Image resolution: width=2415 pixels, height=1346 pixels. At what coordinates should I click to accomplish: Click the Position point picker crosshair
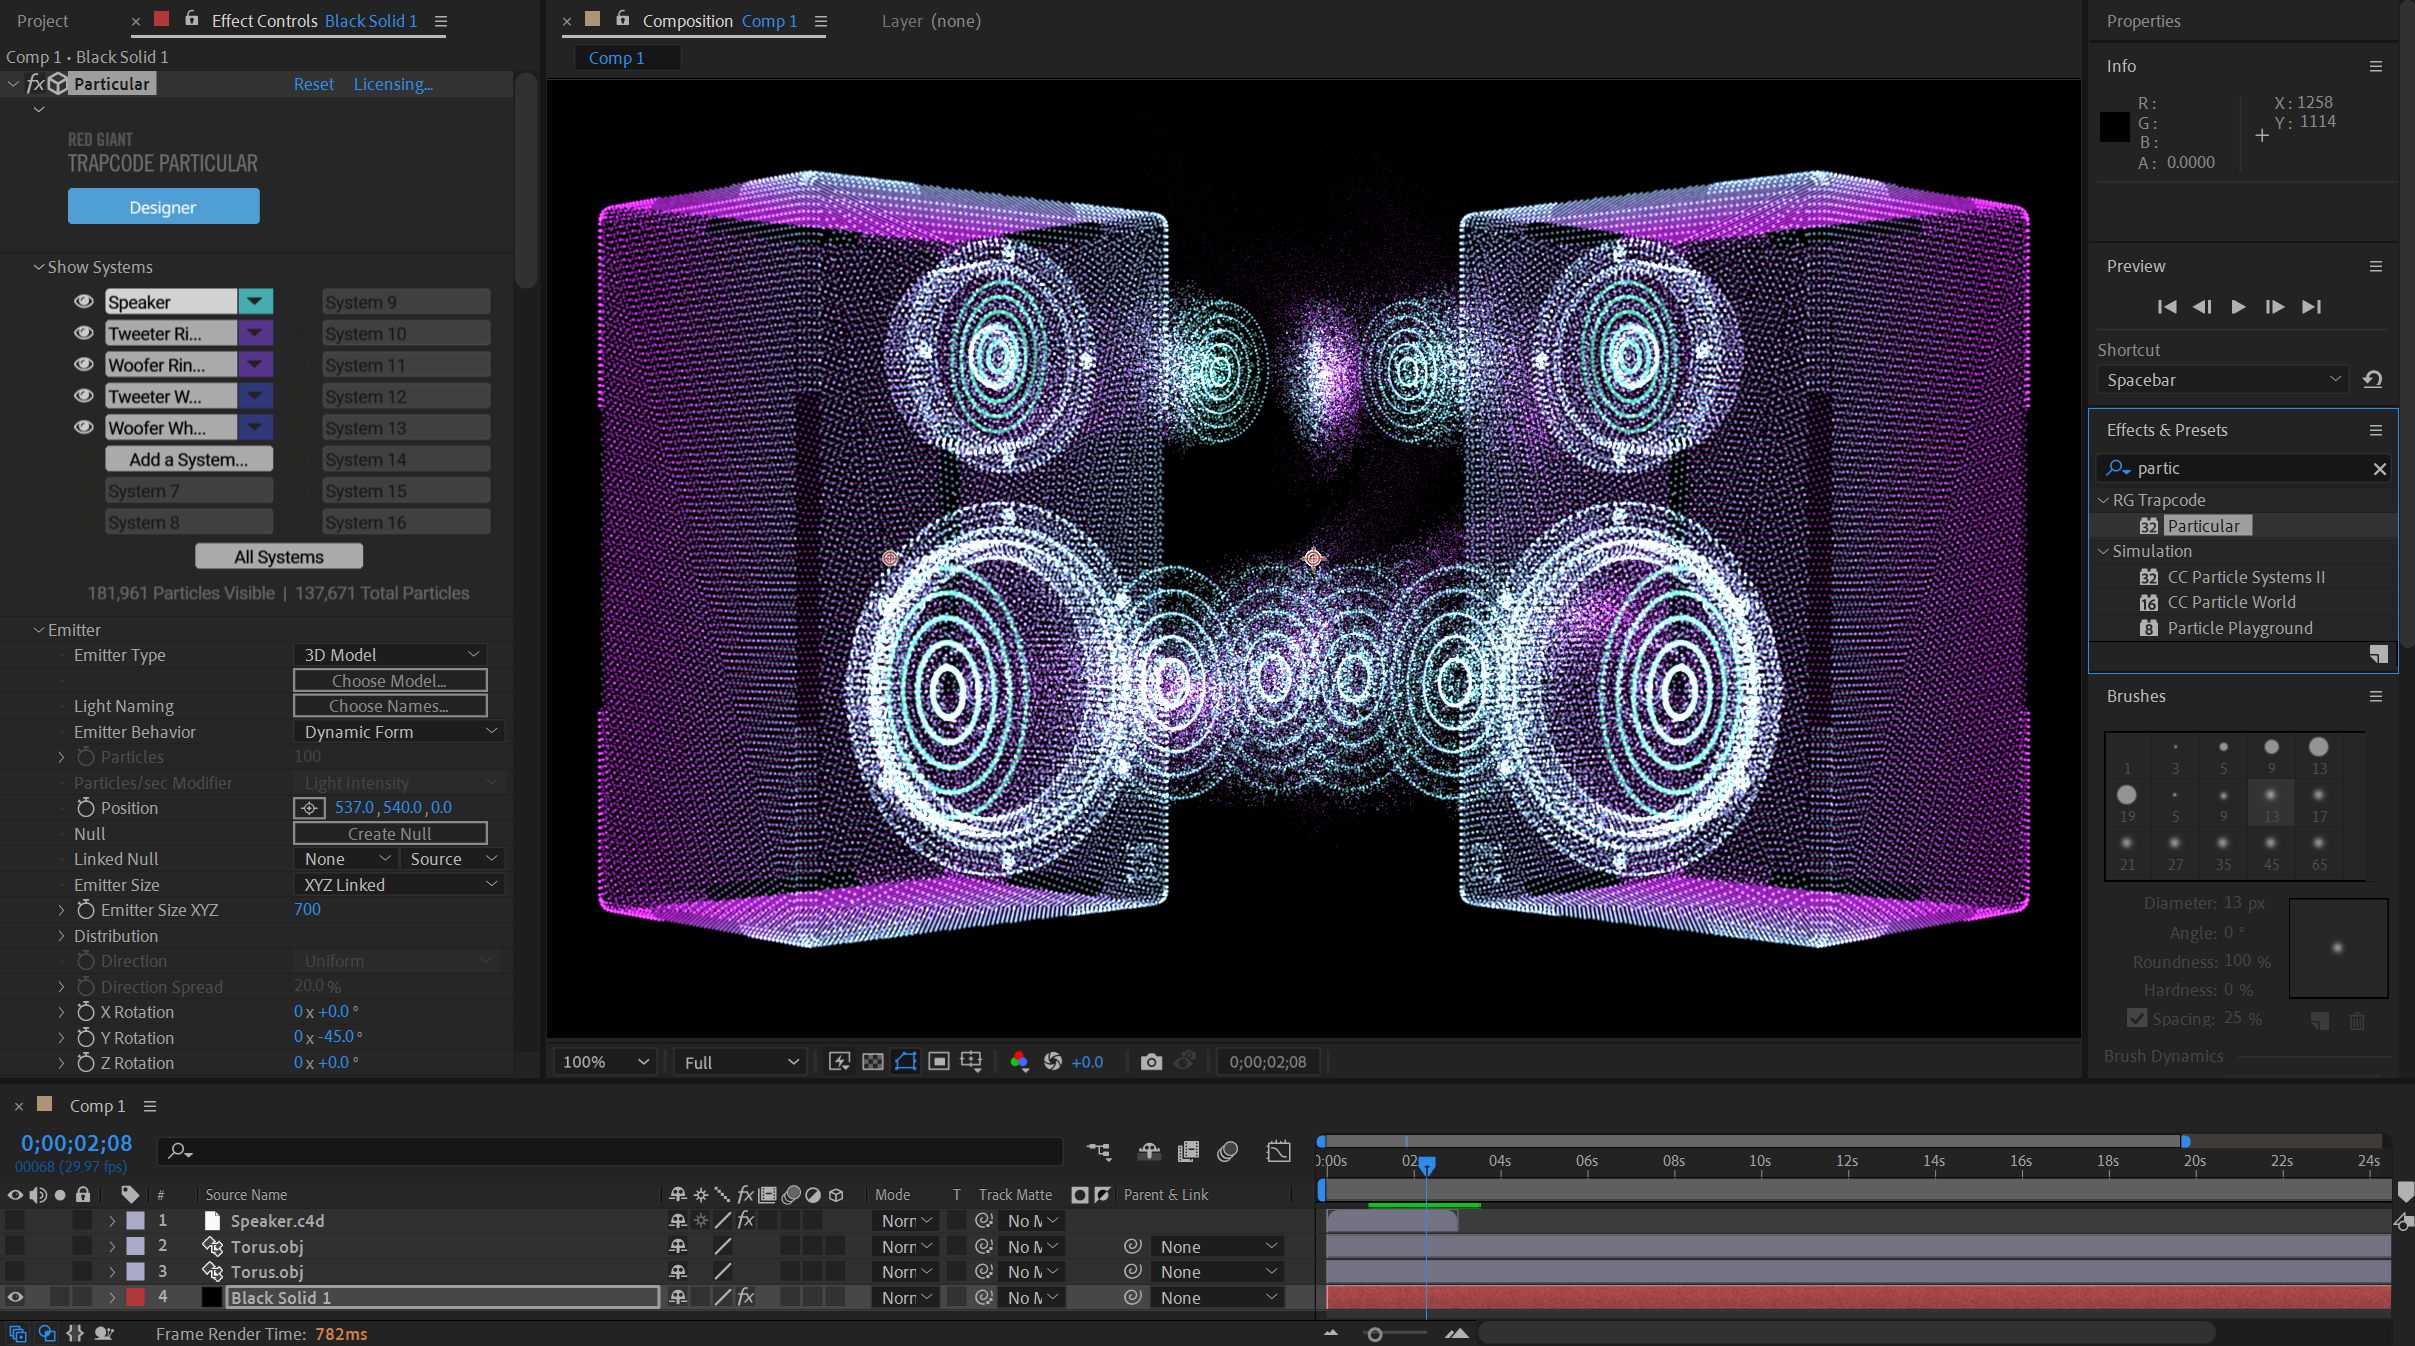pyautogui.click(x=309, y=808)
